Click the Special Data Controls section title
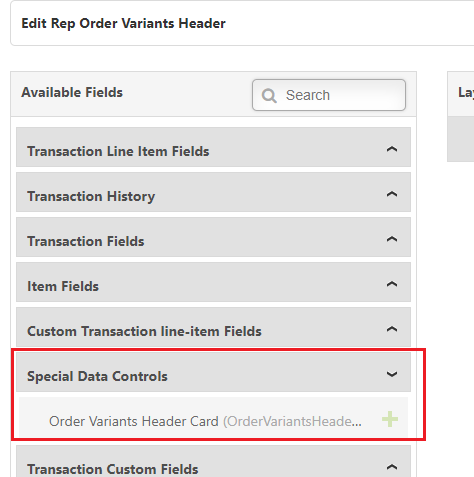Viewport: 474px width, 477px height. pyautogui.click(x=97, y=376)
